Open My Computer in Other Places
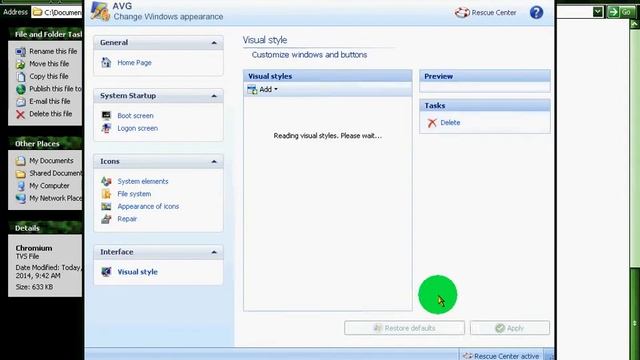This screenshot has width=640, height=360. 49,186
